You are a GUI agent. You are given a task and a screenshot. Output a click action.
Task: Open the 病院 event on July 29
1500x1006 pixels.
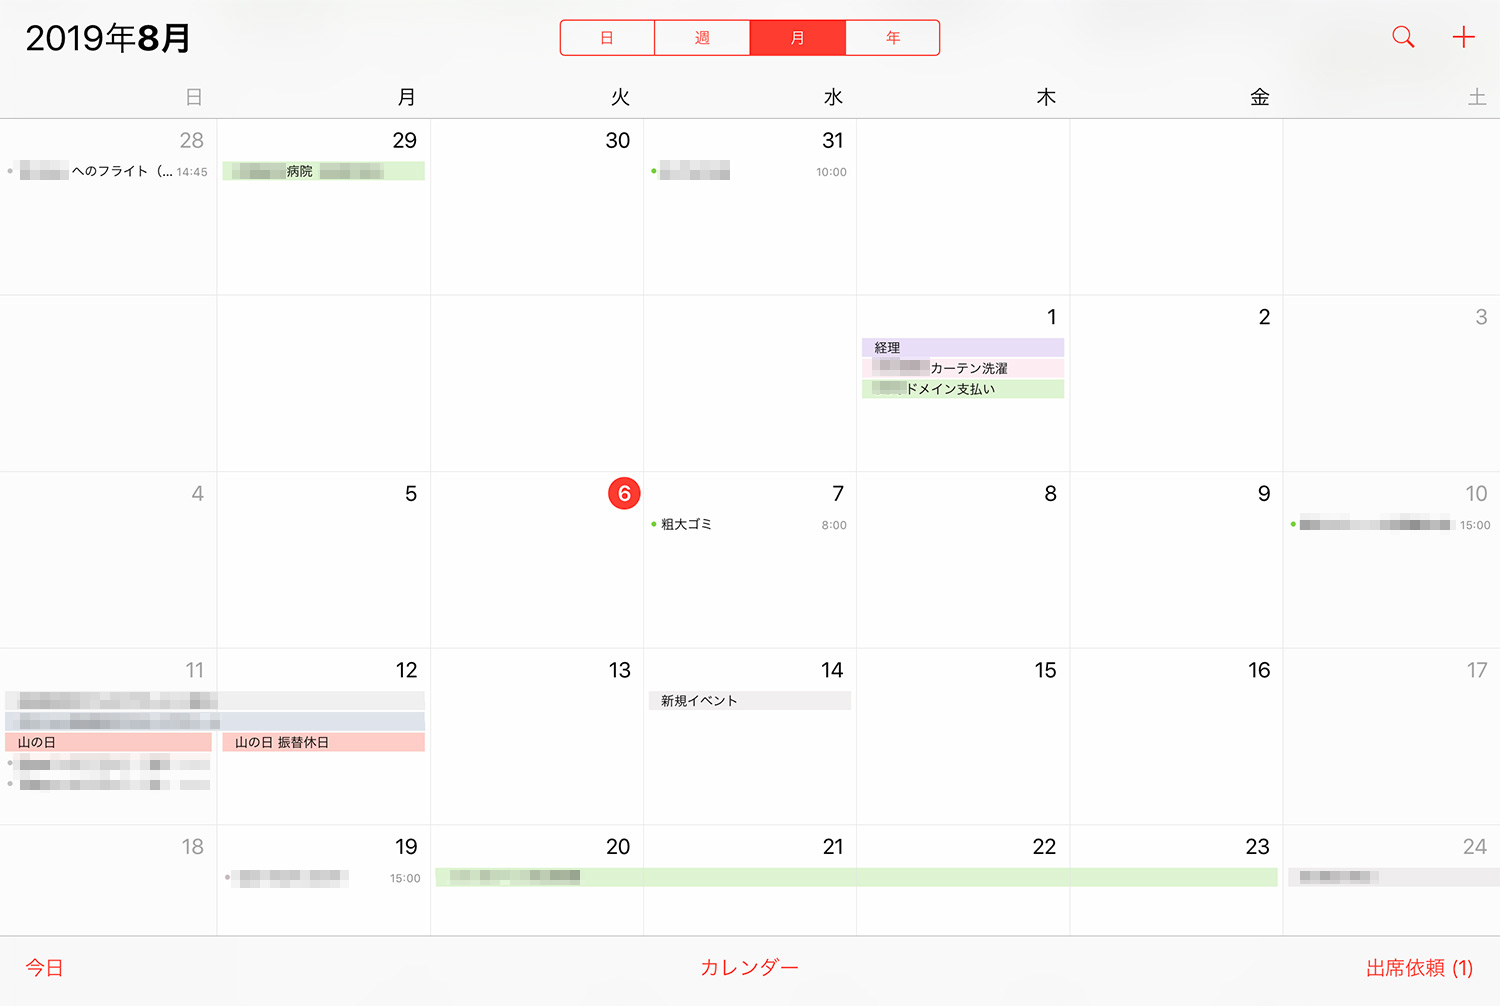tap(324, 171)
